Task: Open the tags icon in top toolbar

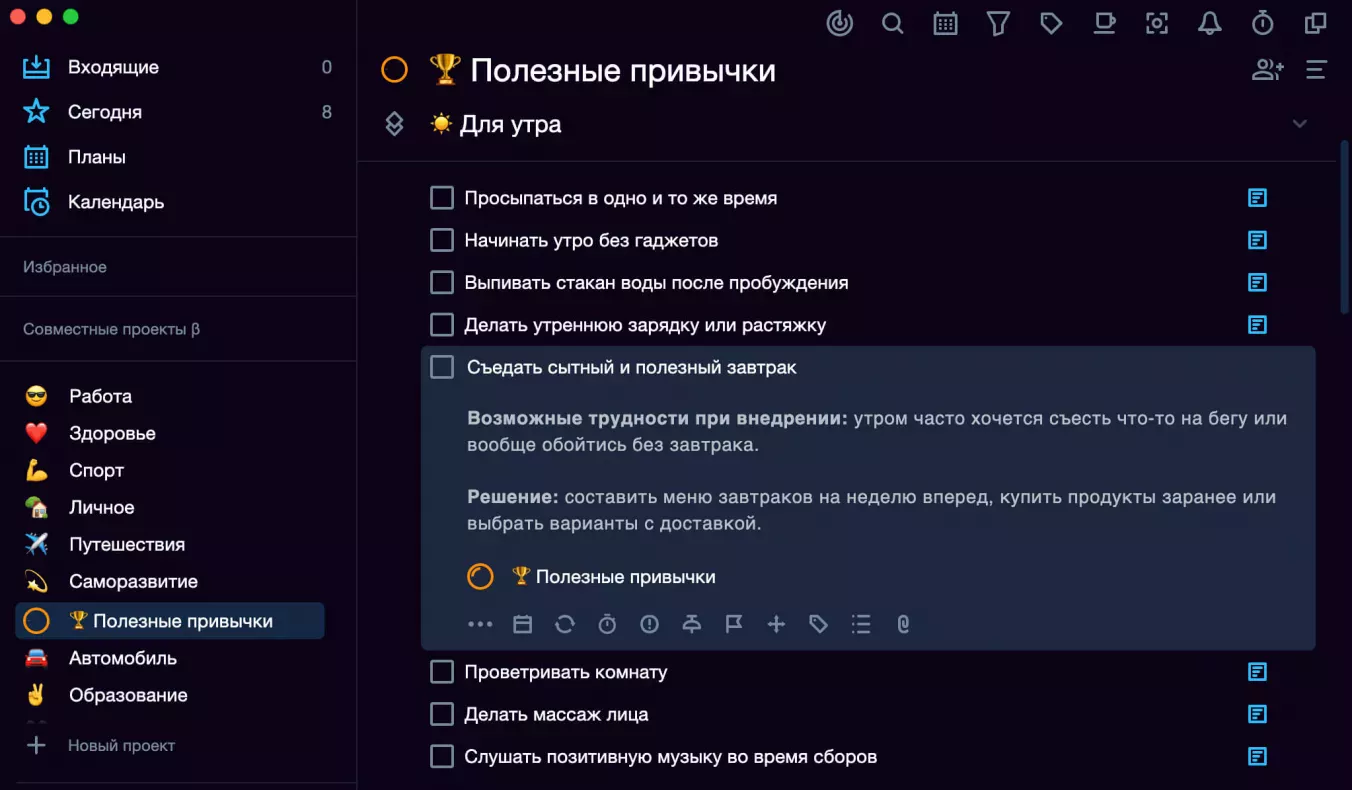Action: coord(1051,23)
